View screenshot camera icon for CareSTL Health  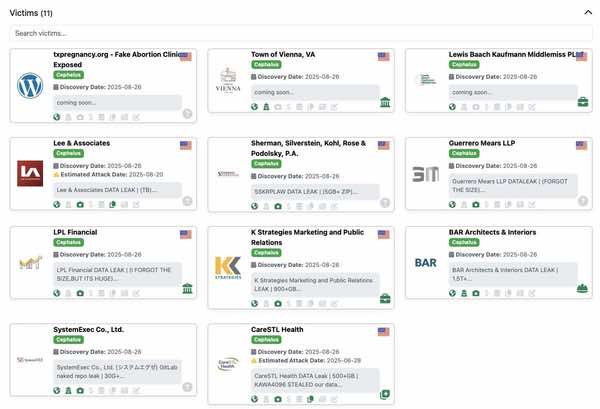[x=278, y=399]
